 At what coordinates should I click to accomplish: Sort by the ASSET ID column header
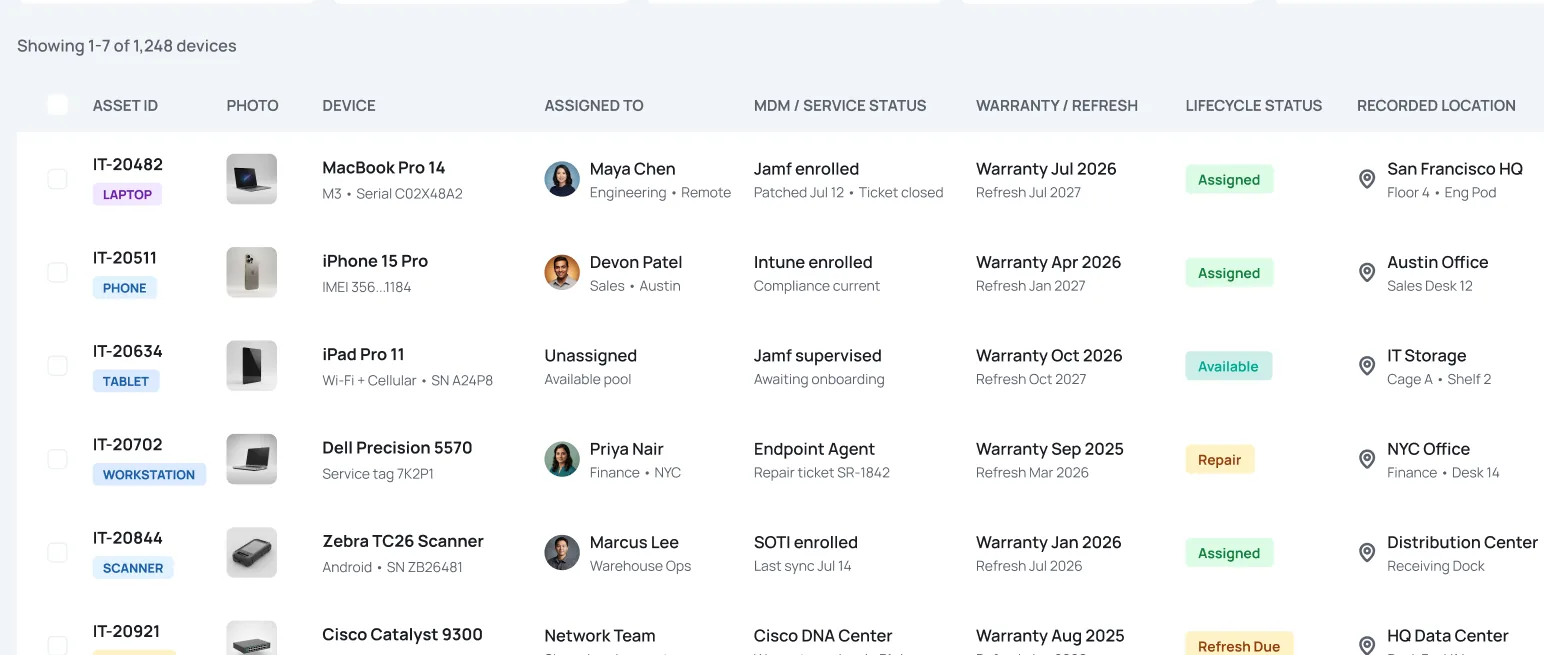click(125, 105)
